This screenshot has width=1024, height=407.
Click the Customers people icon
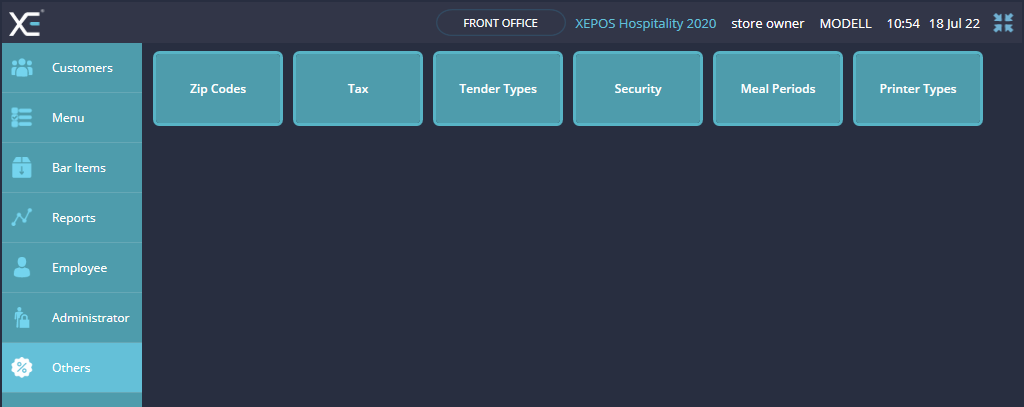(22, 68)
